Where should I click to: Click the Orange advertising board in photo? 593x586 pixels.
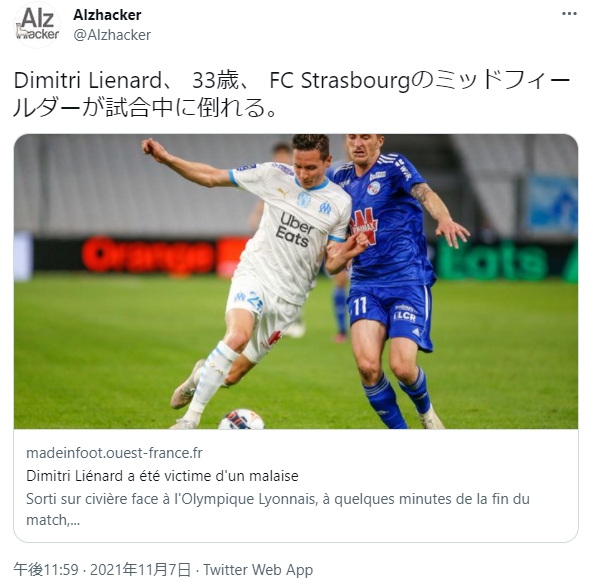pos(147,255)
